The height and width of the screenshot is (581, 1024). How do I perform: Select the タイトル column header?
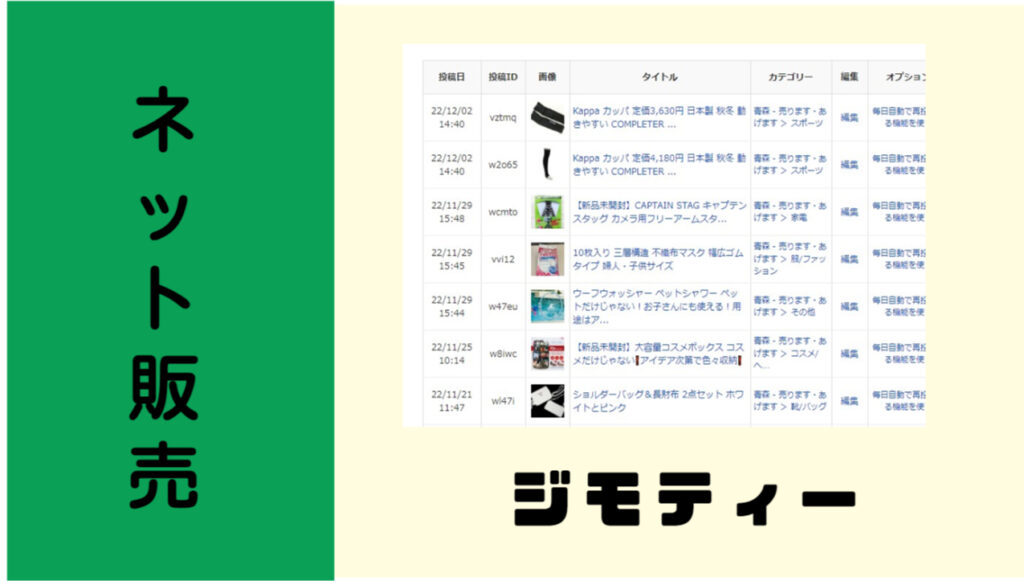pyautogui.click(x=660, y=77)
